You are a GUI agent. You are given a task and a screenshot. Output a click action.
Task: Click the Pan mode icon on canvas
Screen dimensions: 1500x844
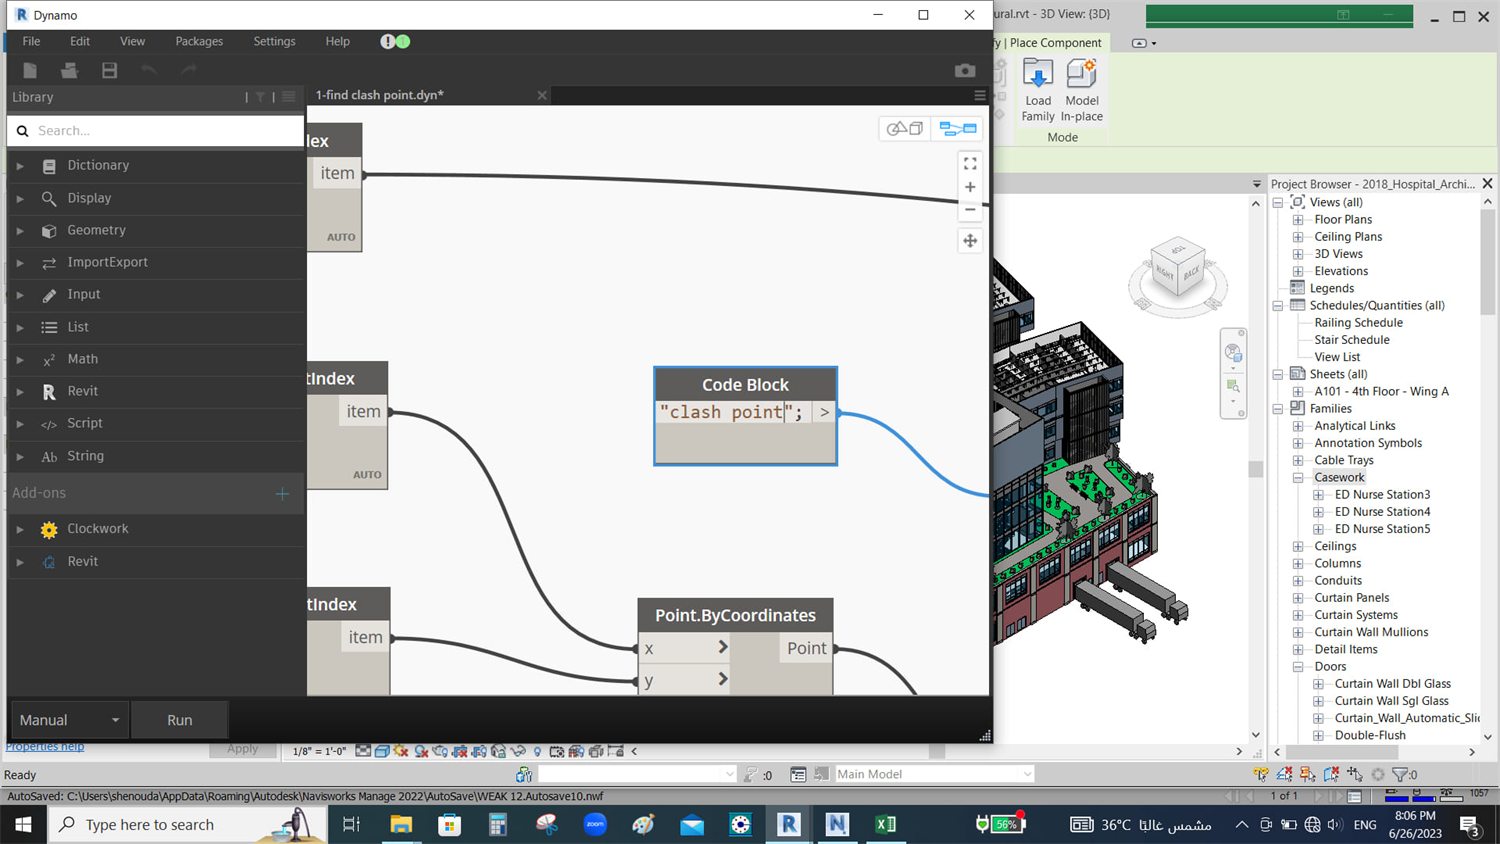[x=970, y=240]
